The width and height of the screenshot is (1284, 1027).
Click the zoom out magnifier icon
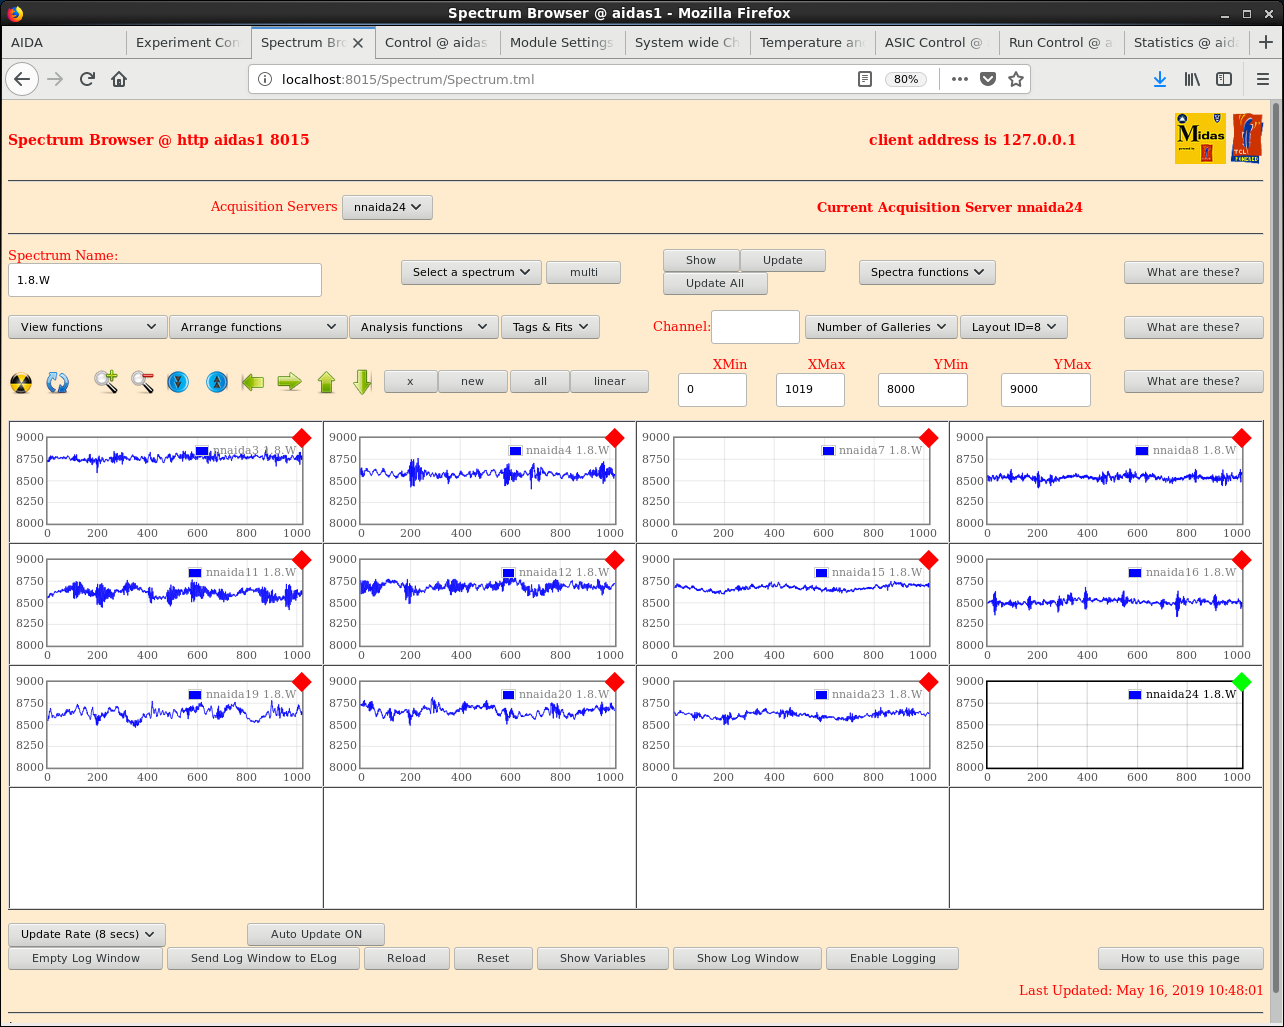pyautogui.click(x=142, y=382)
